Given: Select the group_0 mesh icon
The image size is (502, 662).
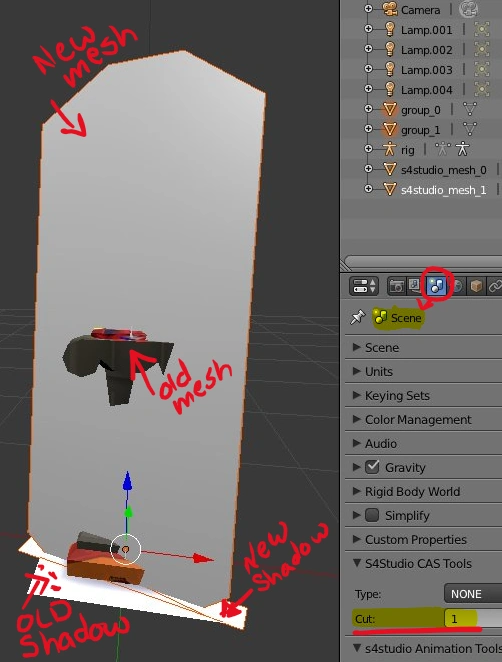Looking at the screenshot, I should pos(389,109).
